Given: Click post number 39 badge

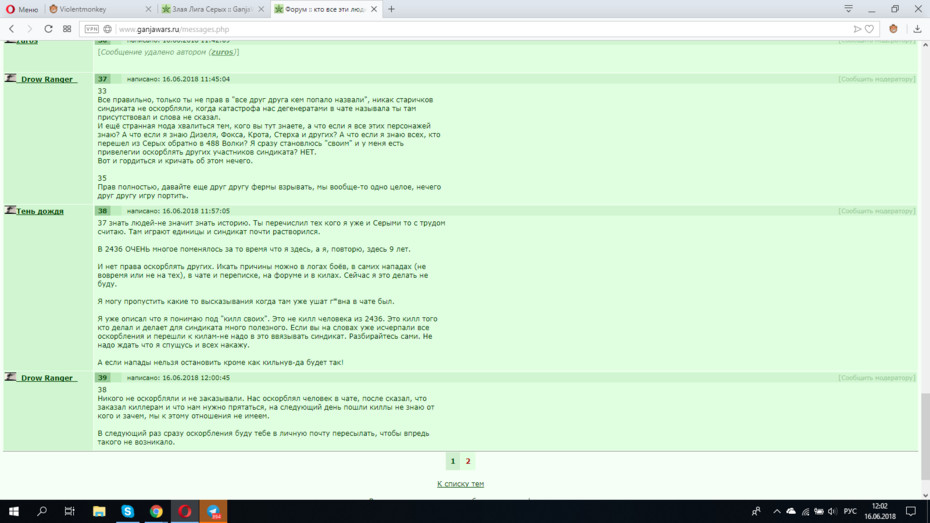Looking at the screenshot, I should (x=103, y=378).
